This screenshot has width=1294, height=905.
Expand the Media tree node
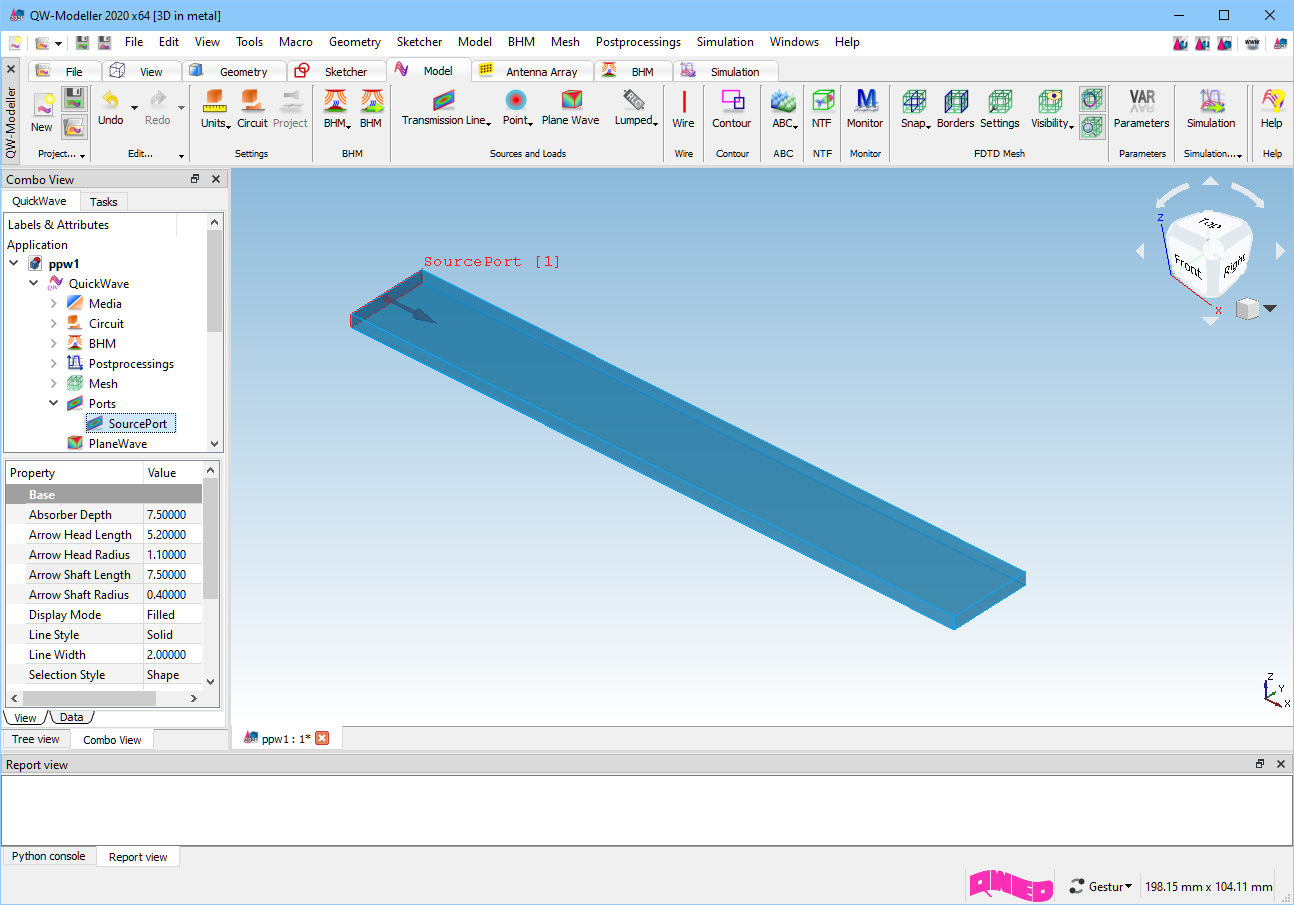pos(53,304)
